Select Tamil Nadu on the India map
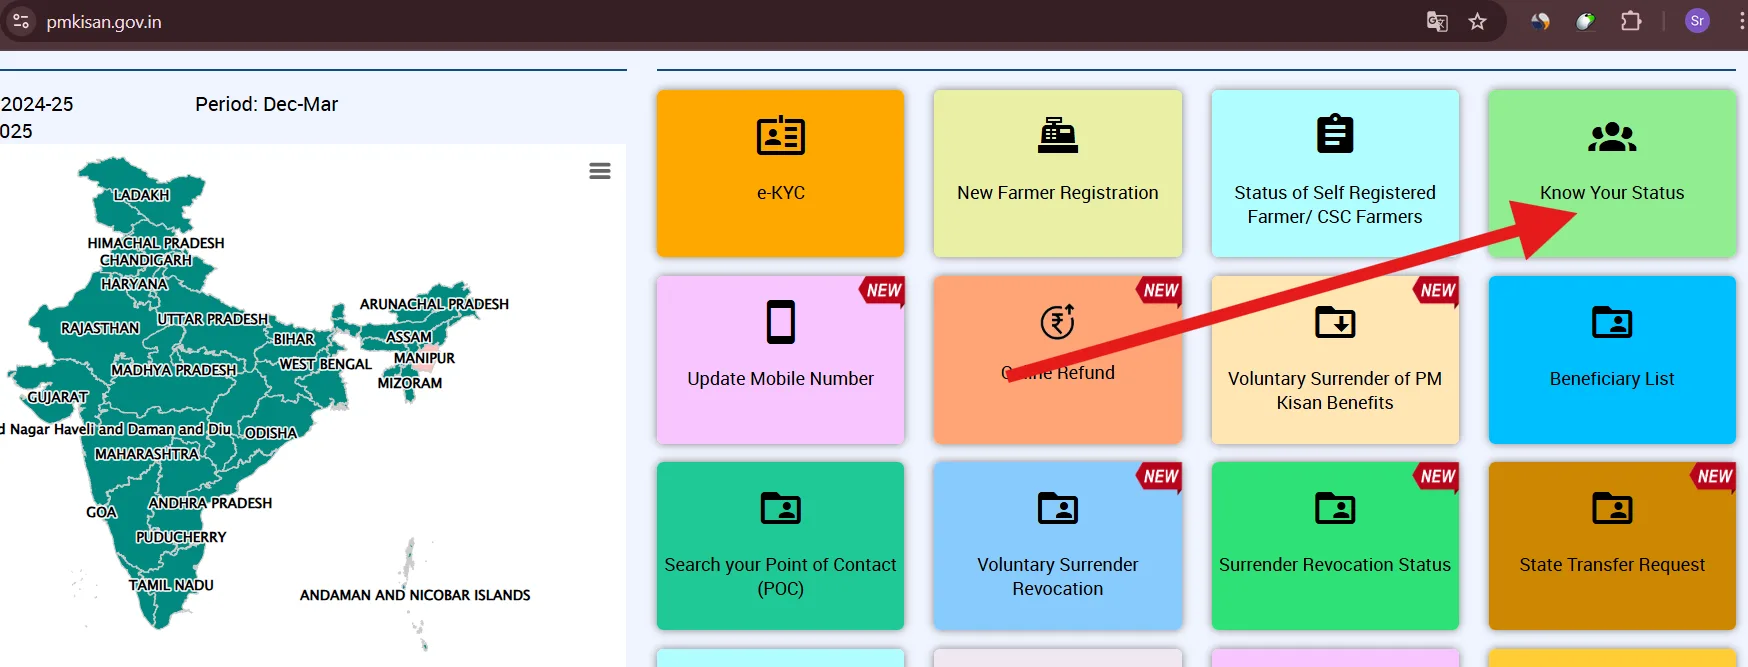This screenshot has height=667, width=1748. click(171, 585)
